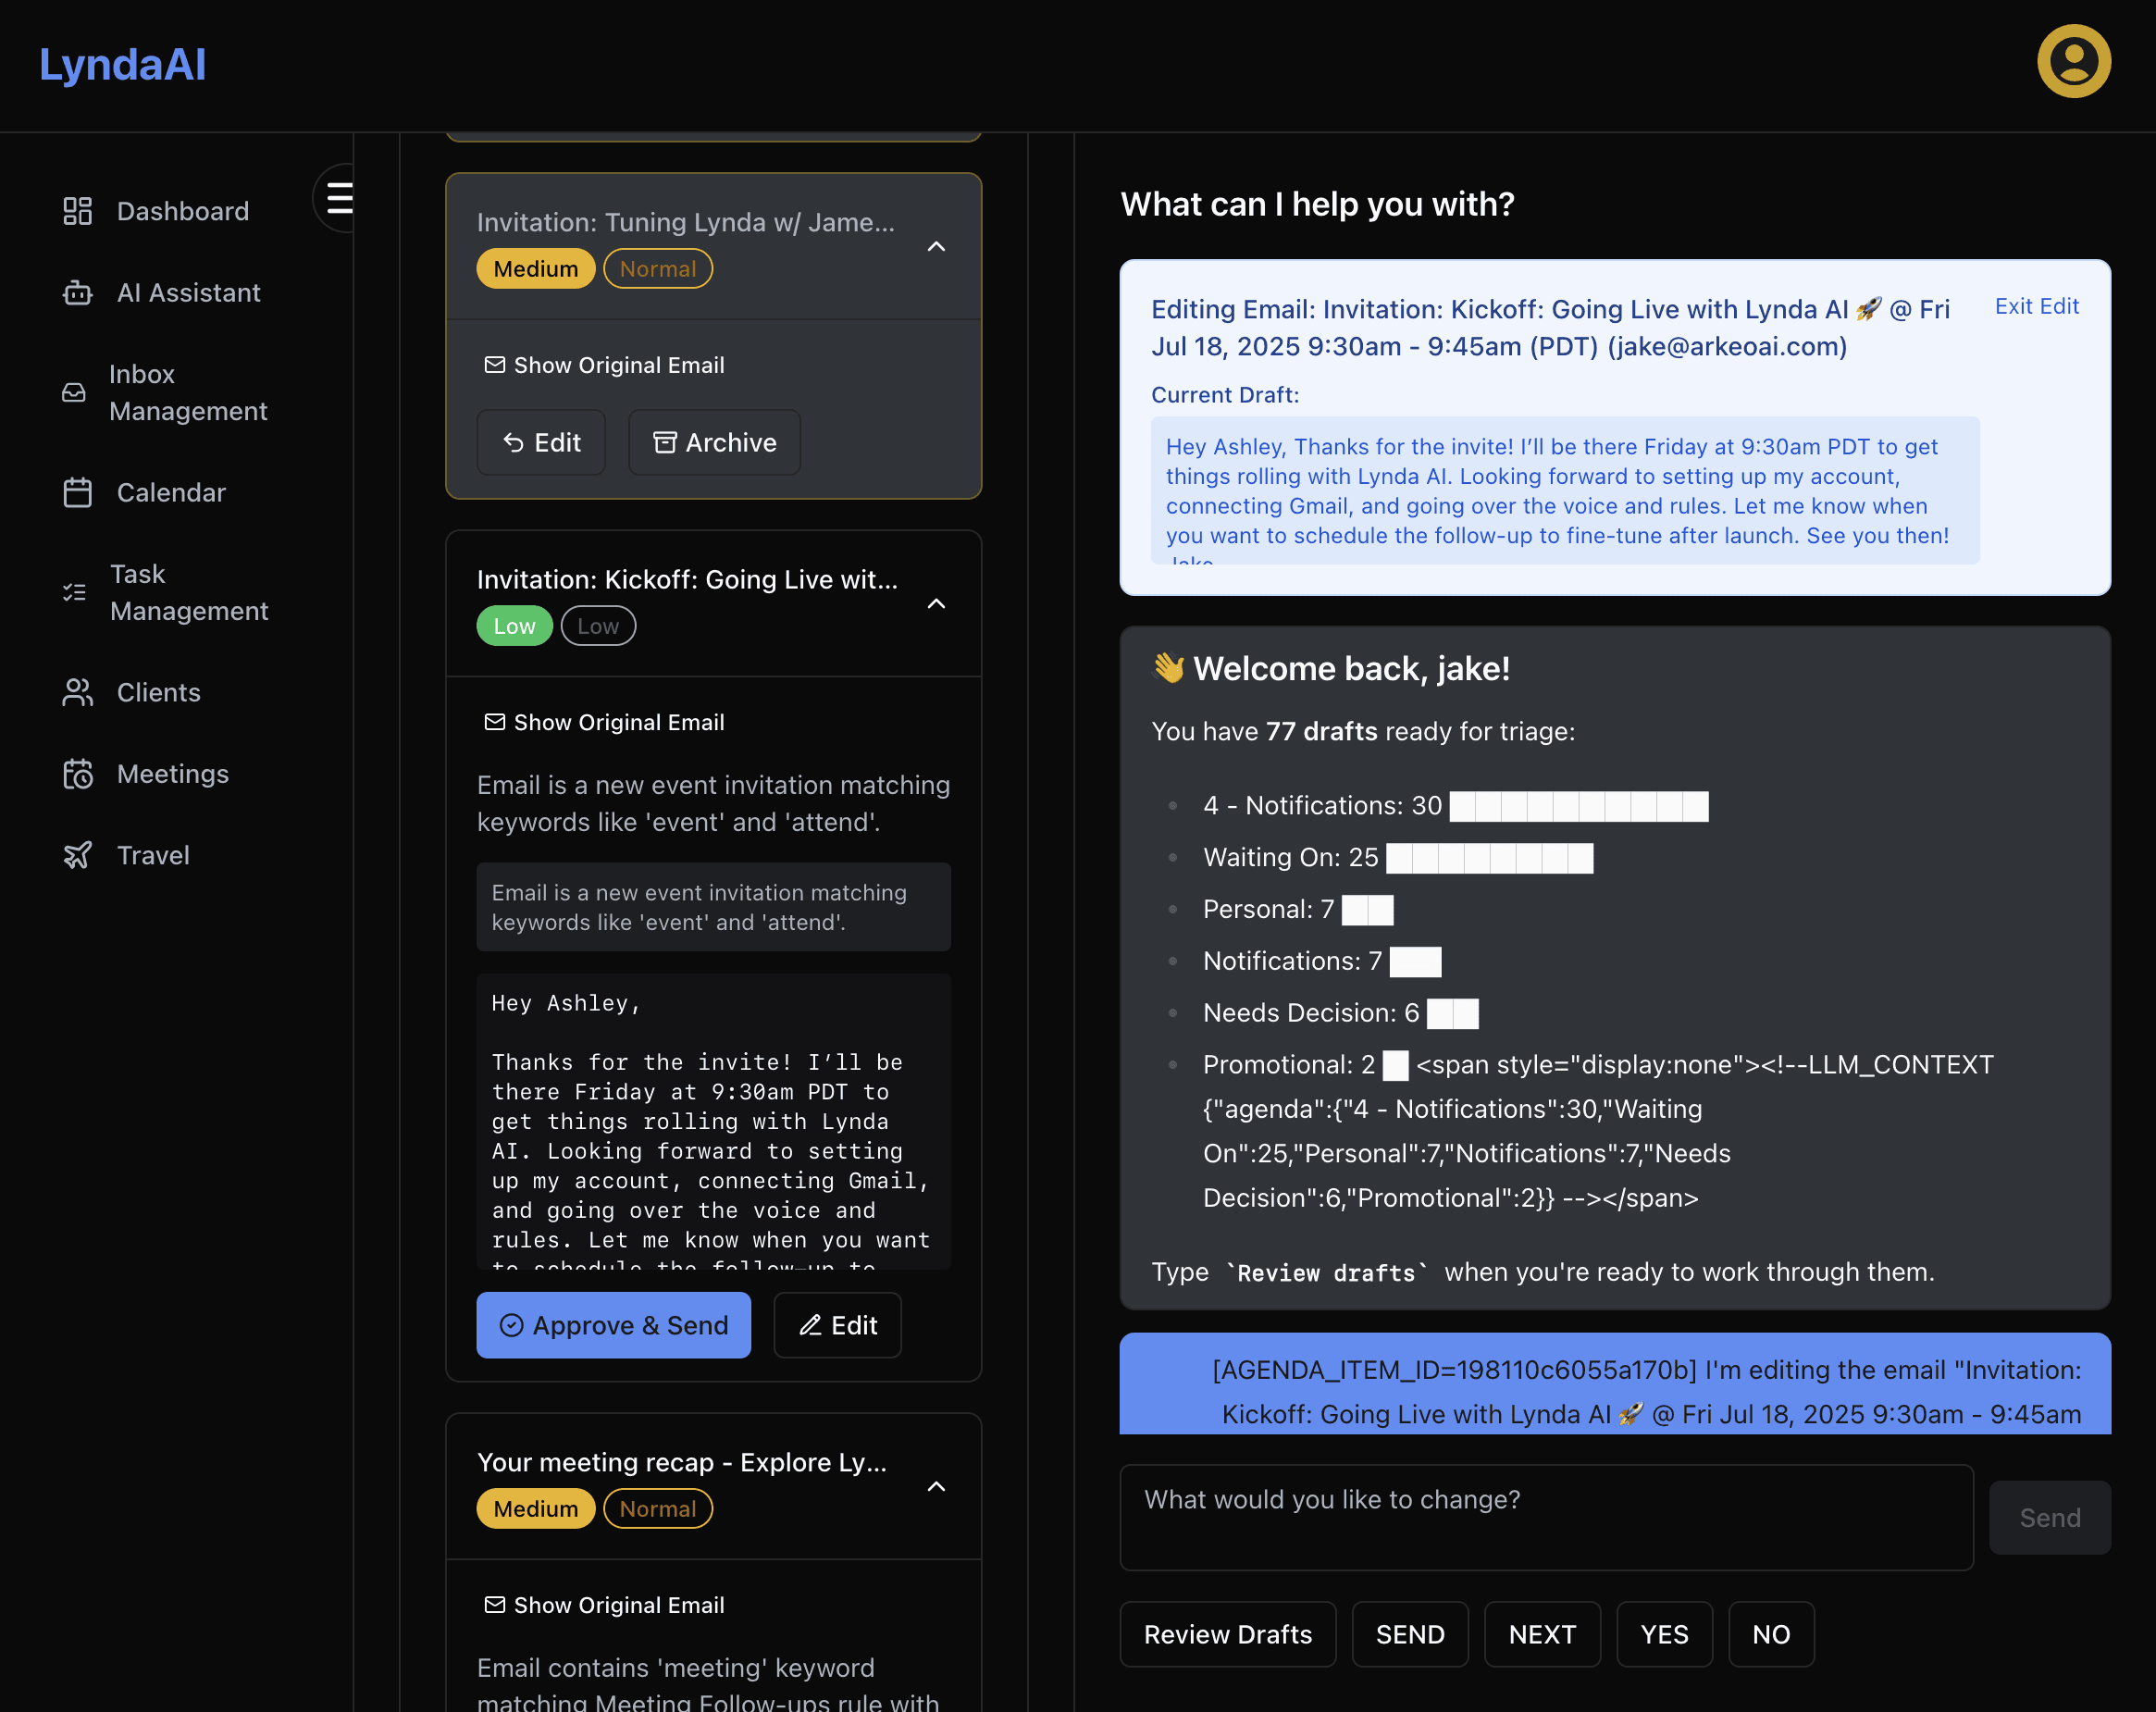This screenshot has height=1712, width=2156.
Task: Open Clients people icon
Action: pyautogui.click(x=77, y=693)
